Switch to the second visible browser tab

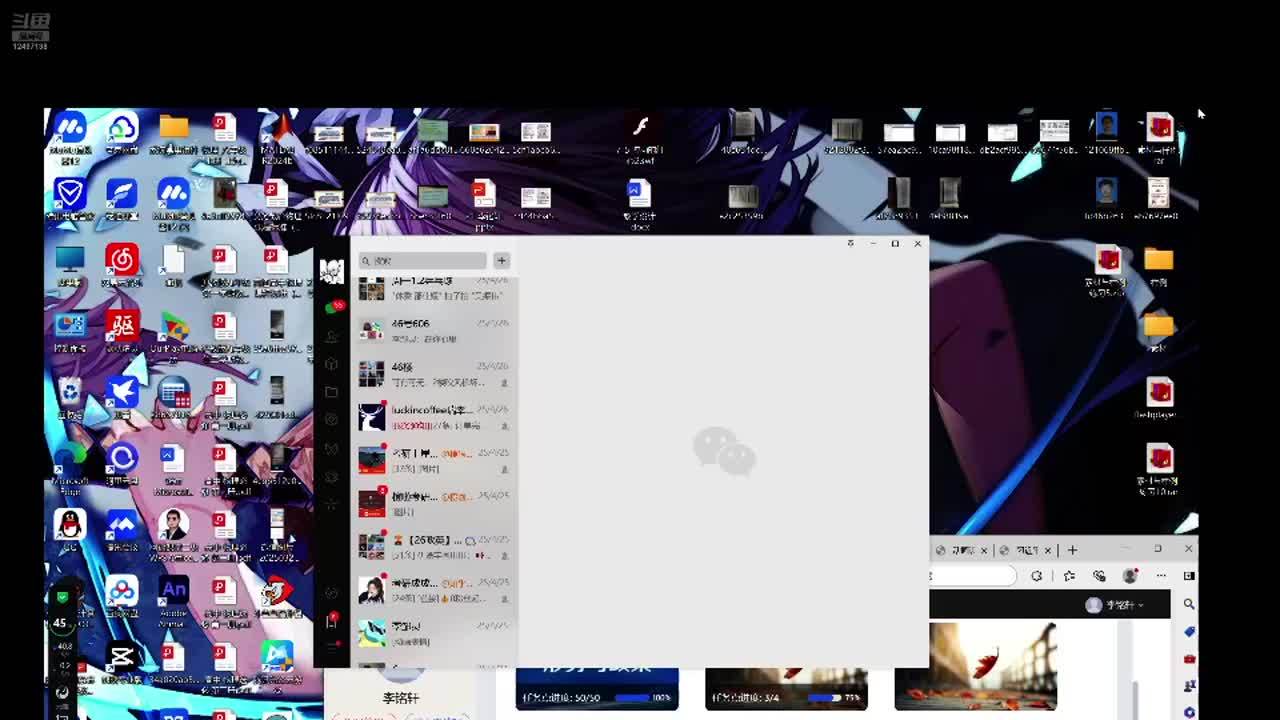[x=1027, y=550]
